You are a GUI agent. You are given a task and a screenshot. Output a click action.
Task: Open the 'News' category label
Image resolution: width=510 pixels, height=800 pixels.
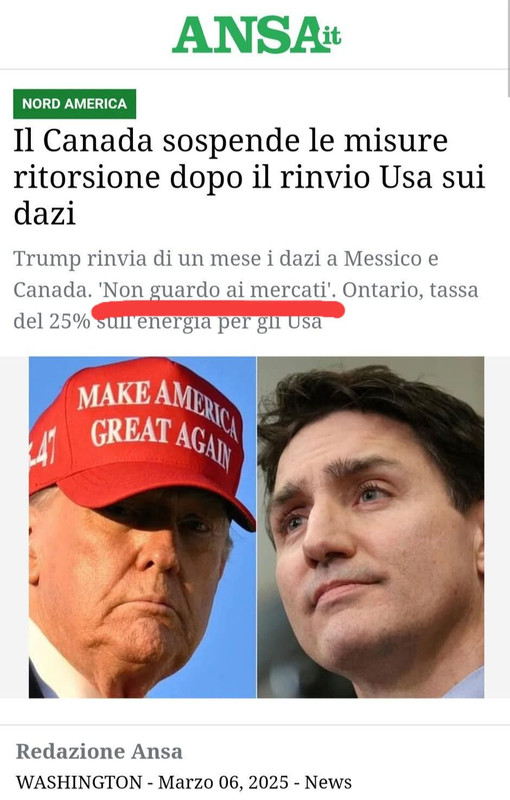coord(328,782)
